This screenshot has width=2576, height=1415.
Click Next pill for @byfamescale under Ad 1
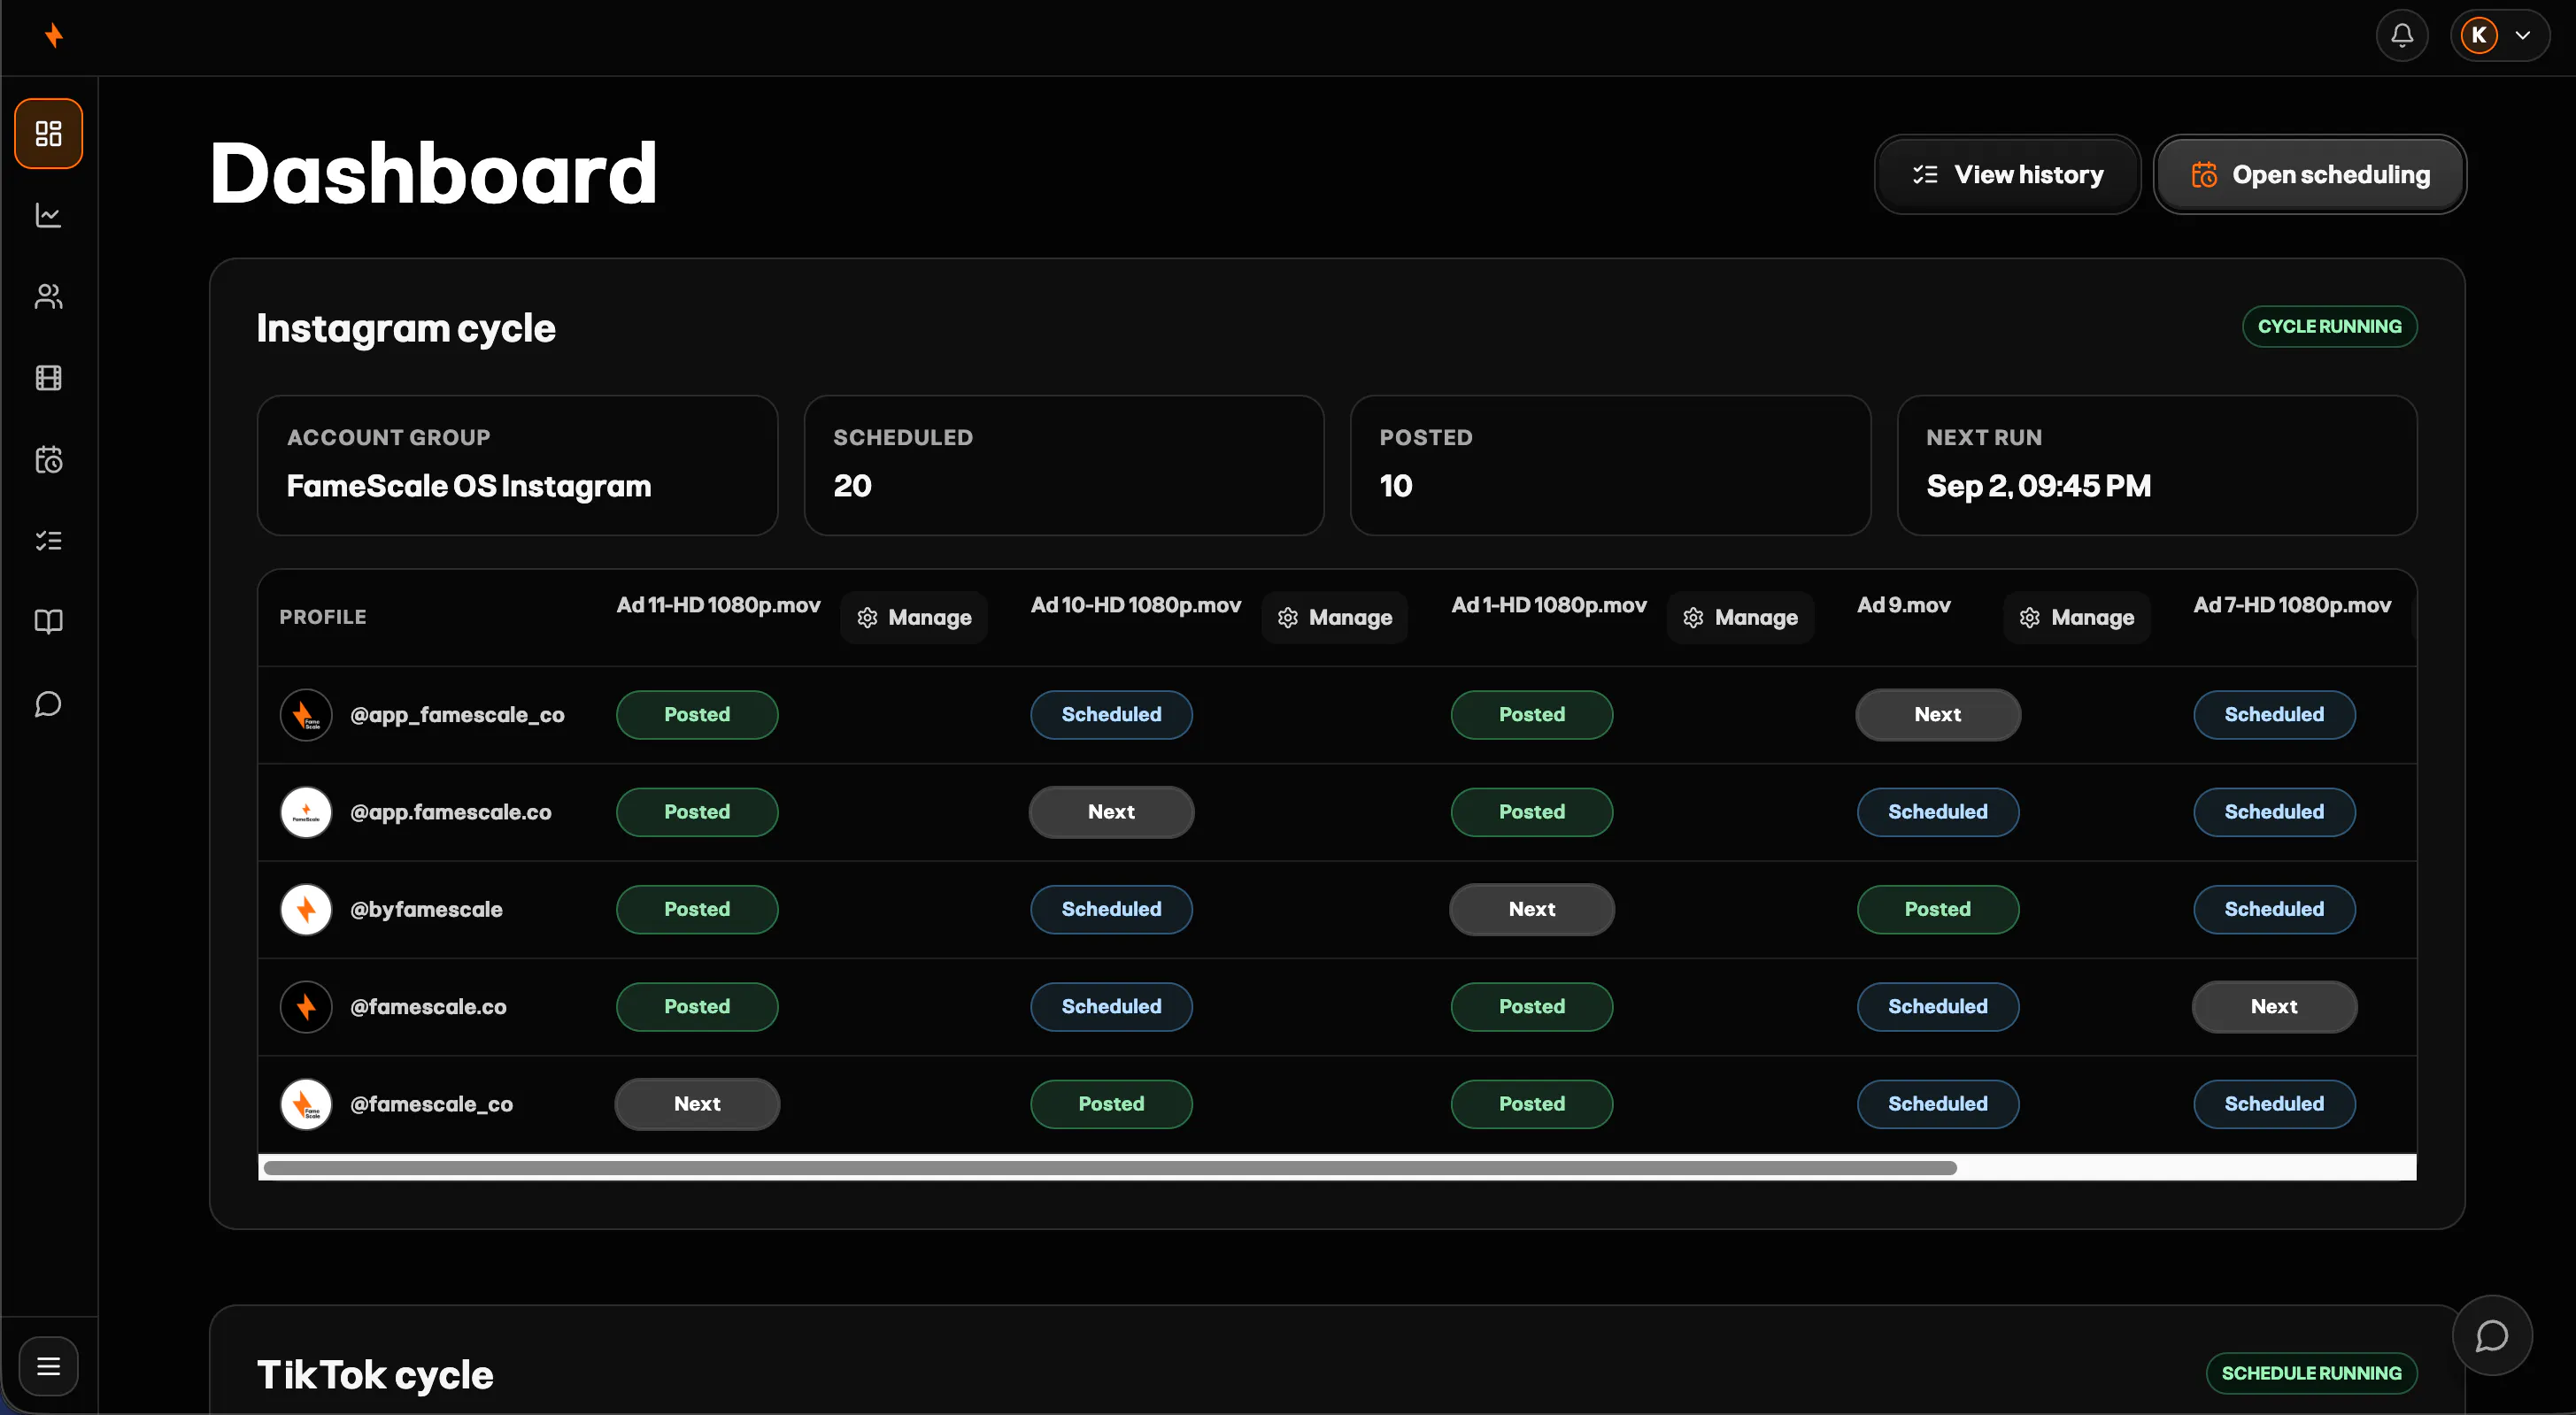point(1532,910)
